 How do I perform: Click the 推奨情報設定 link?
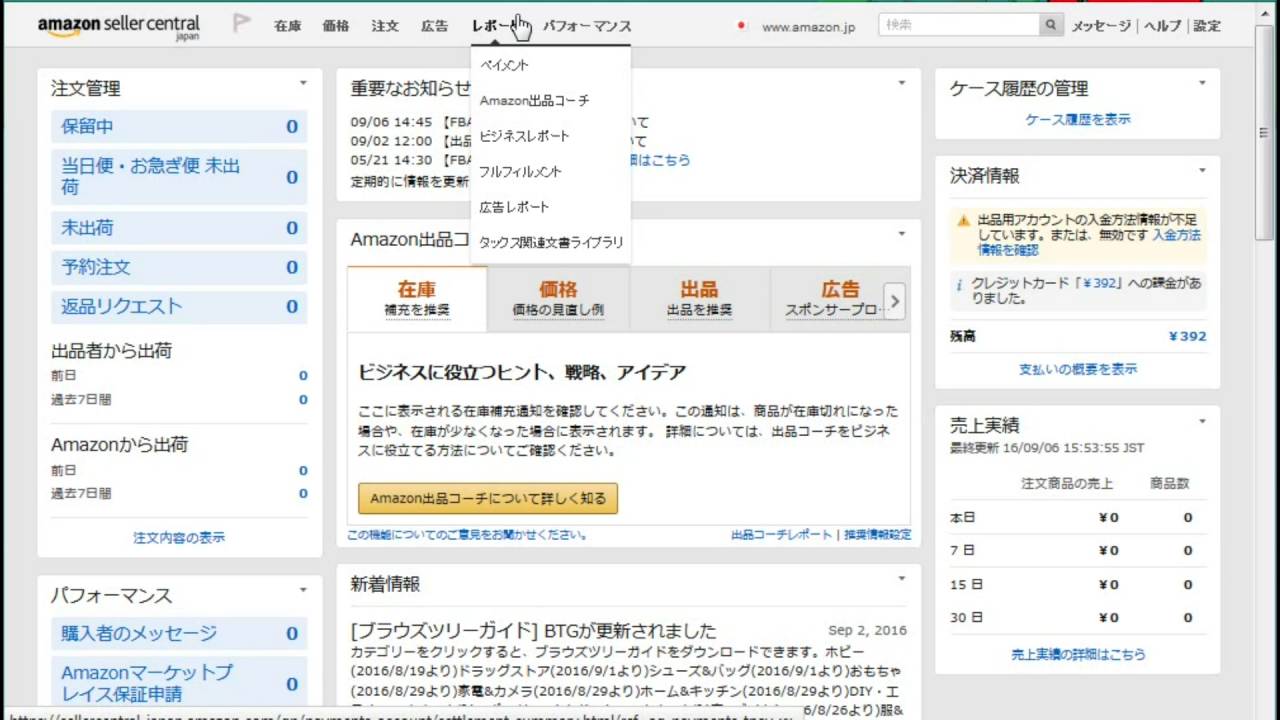[877, 535]
